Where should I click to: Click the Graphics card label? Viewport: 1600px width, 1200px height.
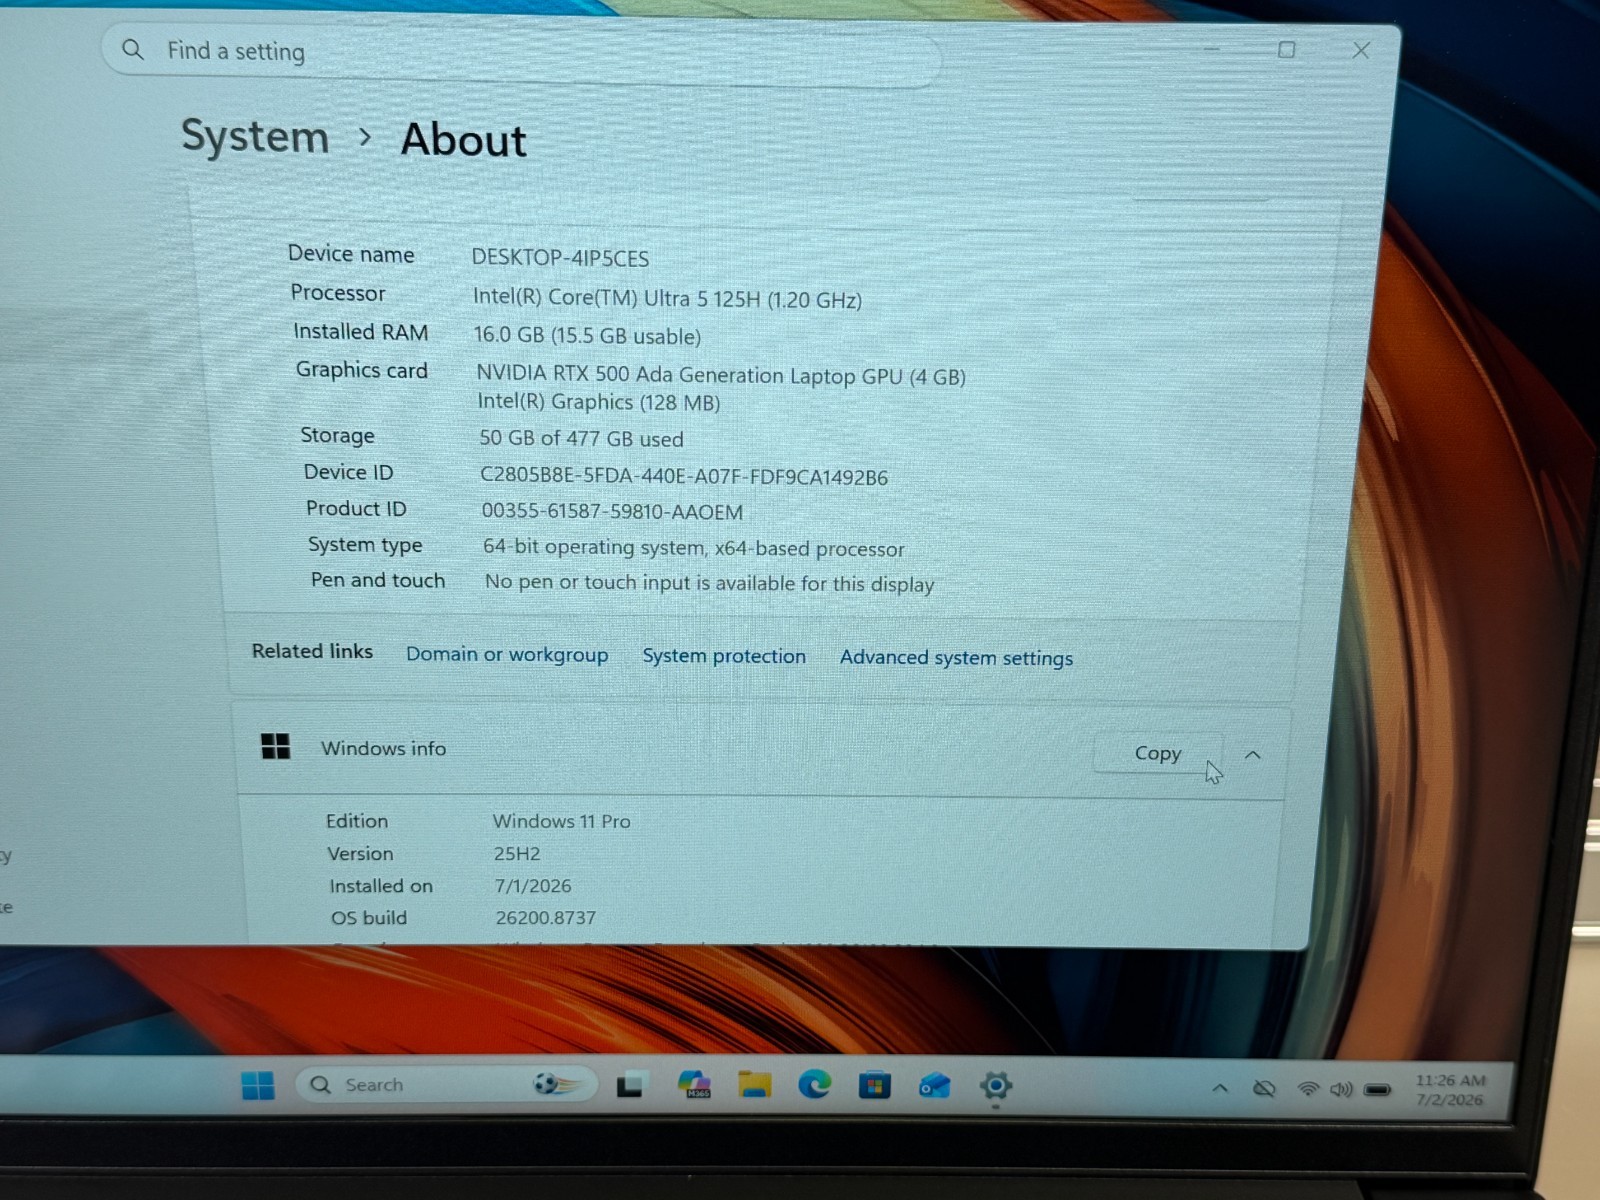coord(362,370)
